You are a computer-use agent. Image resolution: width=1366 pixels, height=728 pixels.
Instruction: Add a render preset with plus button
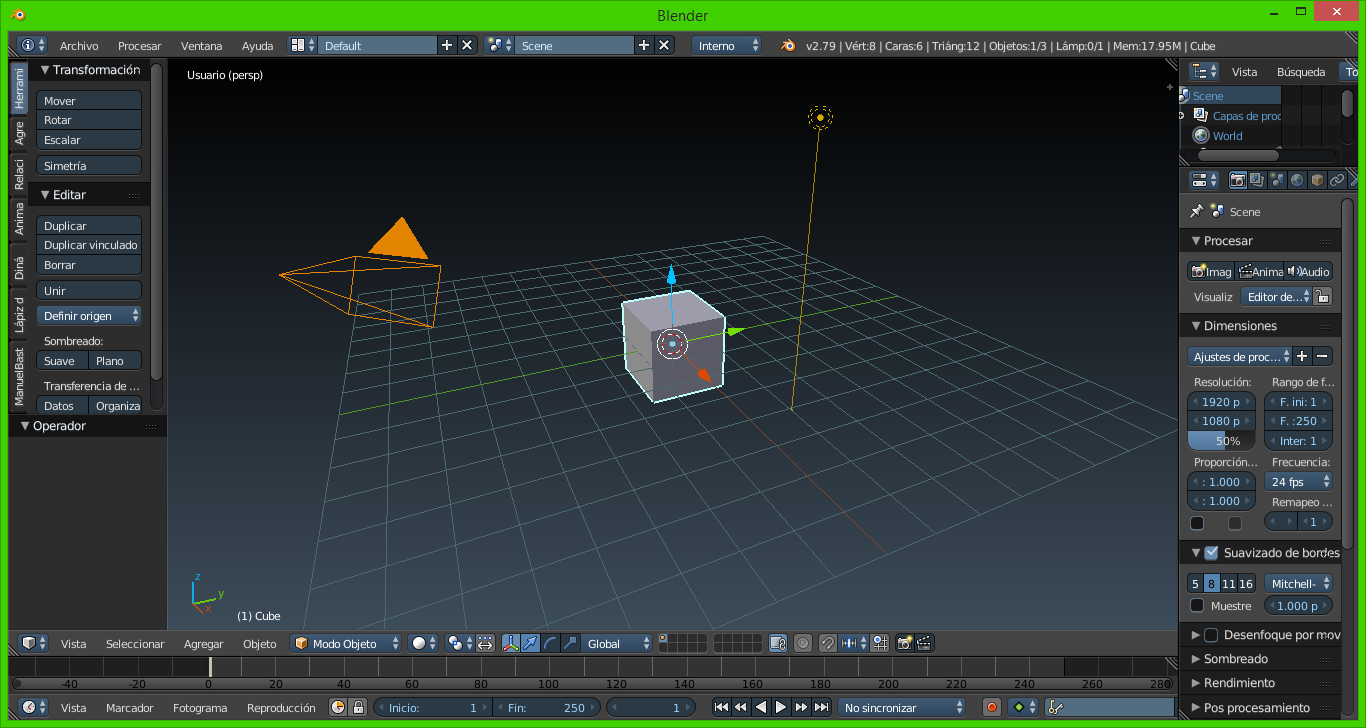[1302, 356]
